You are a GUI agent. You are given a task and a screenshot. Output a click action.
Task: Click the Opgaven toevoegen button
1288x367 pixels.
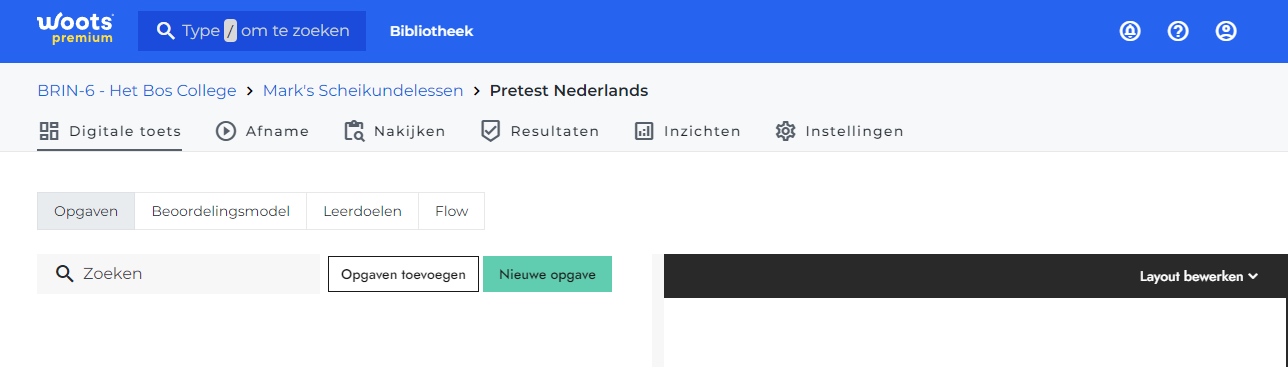click(x=403, y=274)
